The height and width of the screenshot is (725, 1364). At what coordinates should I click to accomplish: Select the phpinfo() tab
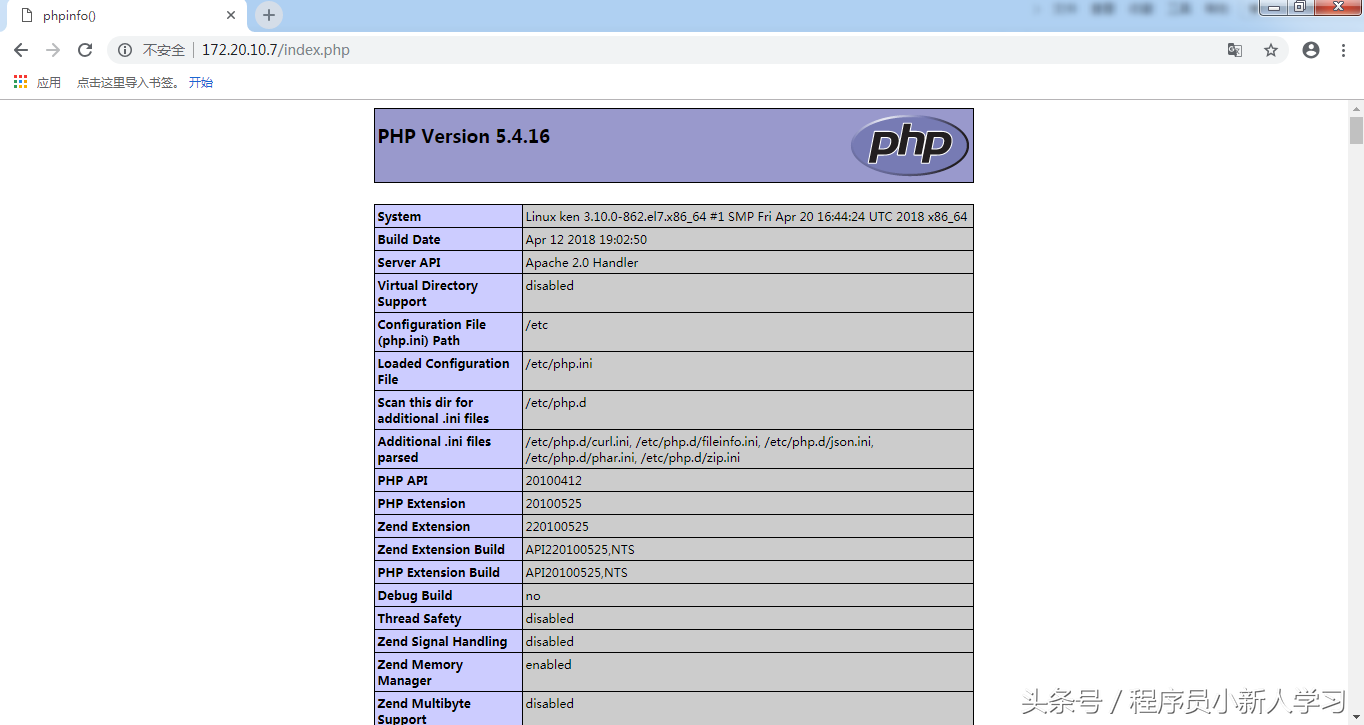126,16
